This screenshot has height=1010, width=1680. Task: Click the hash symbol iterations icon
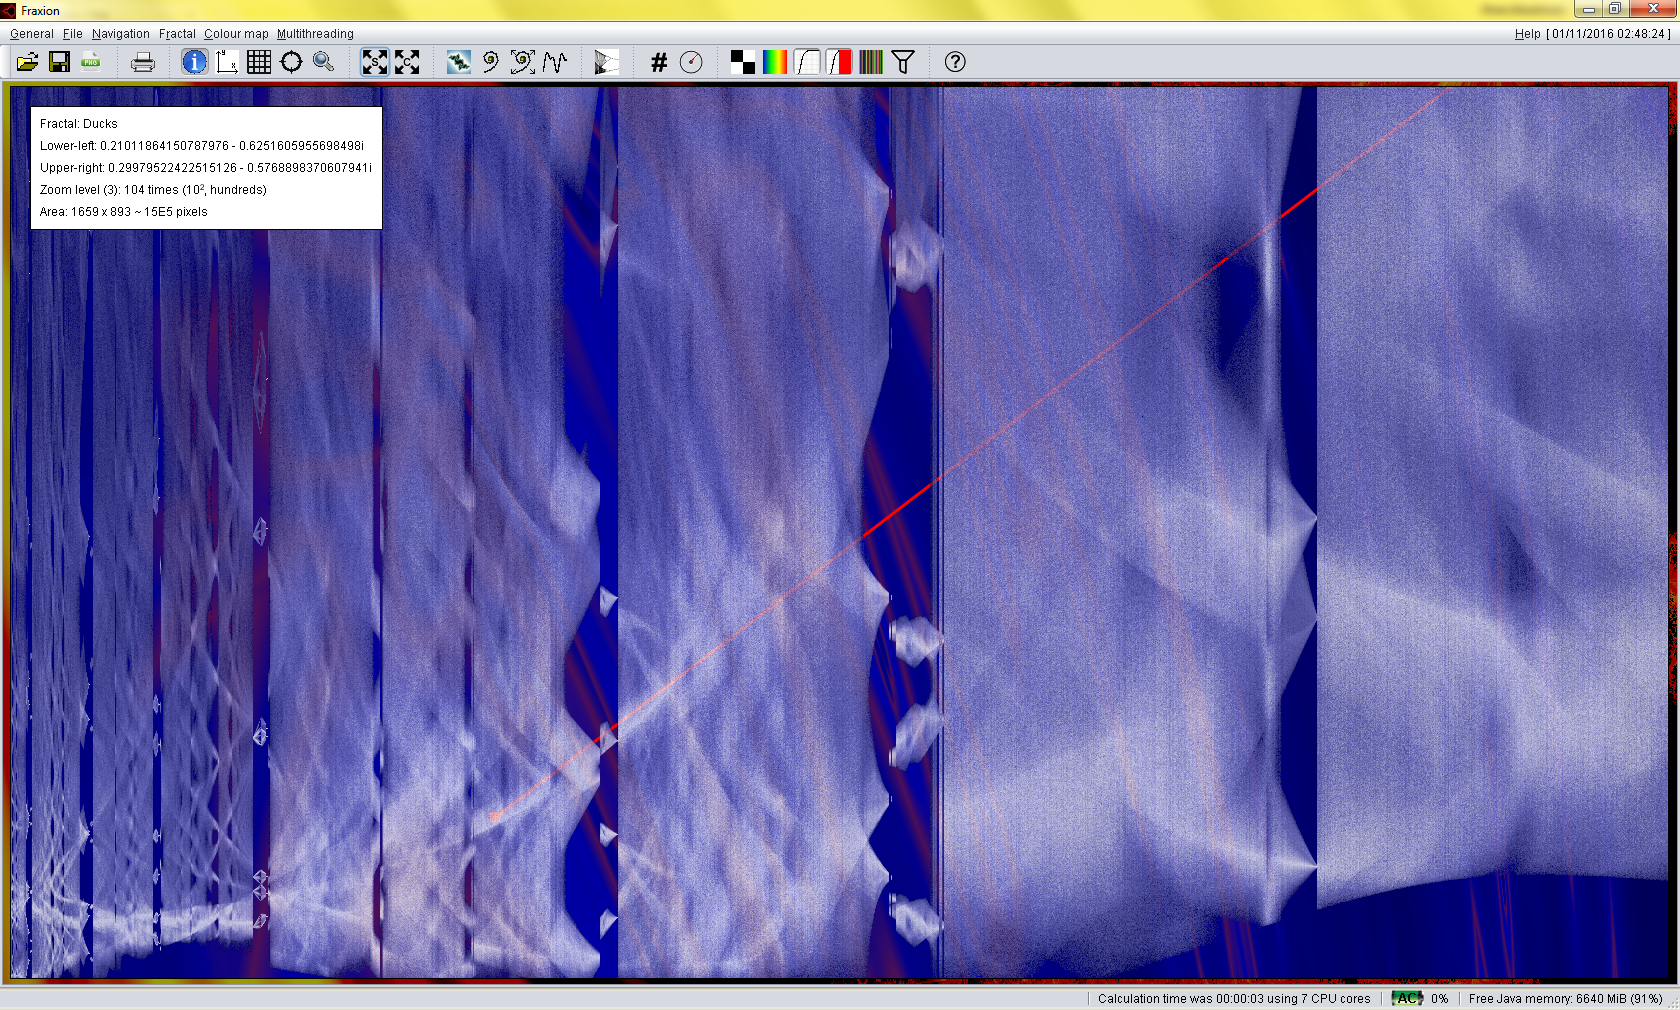[659, 62]
